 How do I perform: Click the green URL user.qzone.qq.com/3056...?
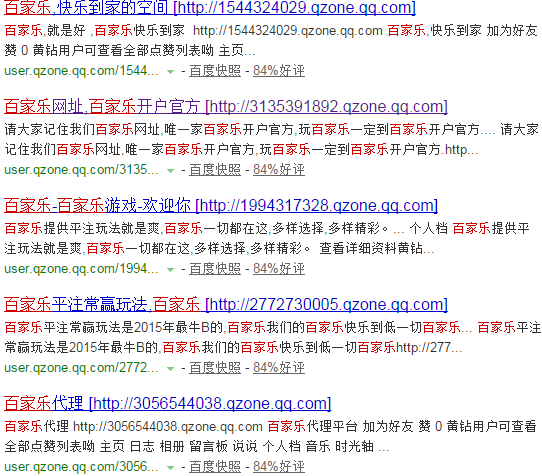81,467
